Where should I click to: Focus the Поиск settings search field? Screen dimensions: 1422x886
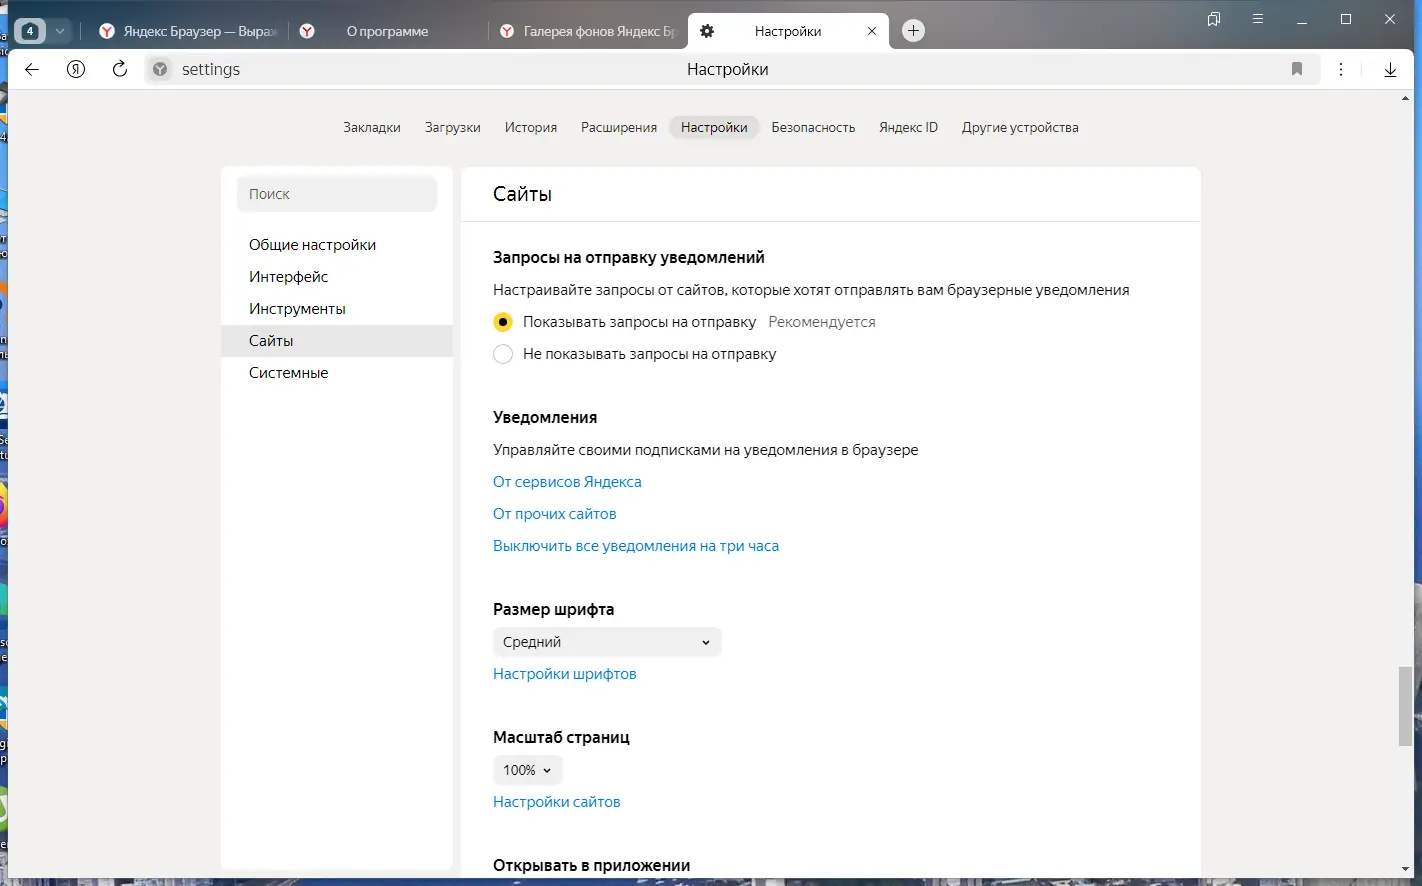click(337, 194)
